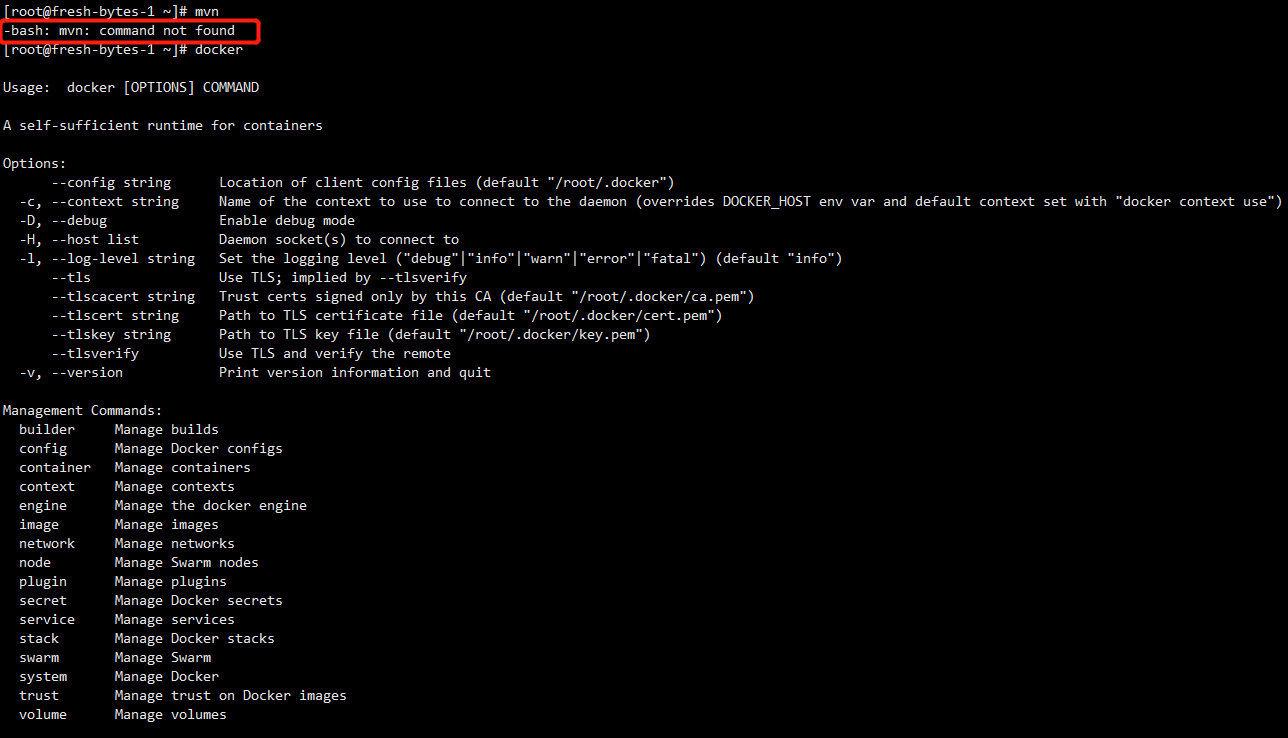Screen dimensions: 1288x738
Task: Click the '--tlsverify' option text
Action: coord(95,354)
